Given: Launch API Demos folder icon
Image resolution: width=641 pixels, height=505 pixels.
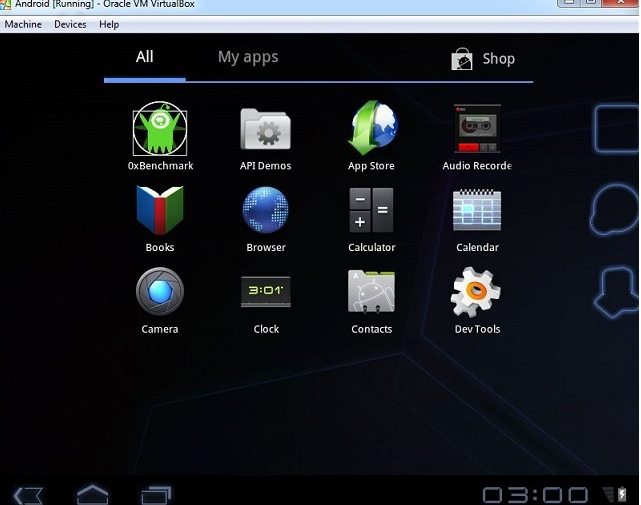Looking at the screenshot, I should click(x=266, y=129).
